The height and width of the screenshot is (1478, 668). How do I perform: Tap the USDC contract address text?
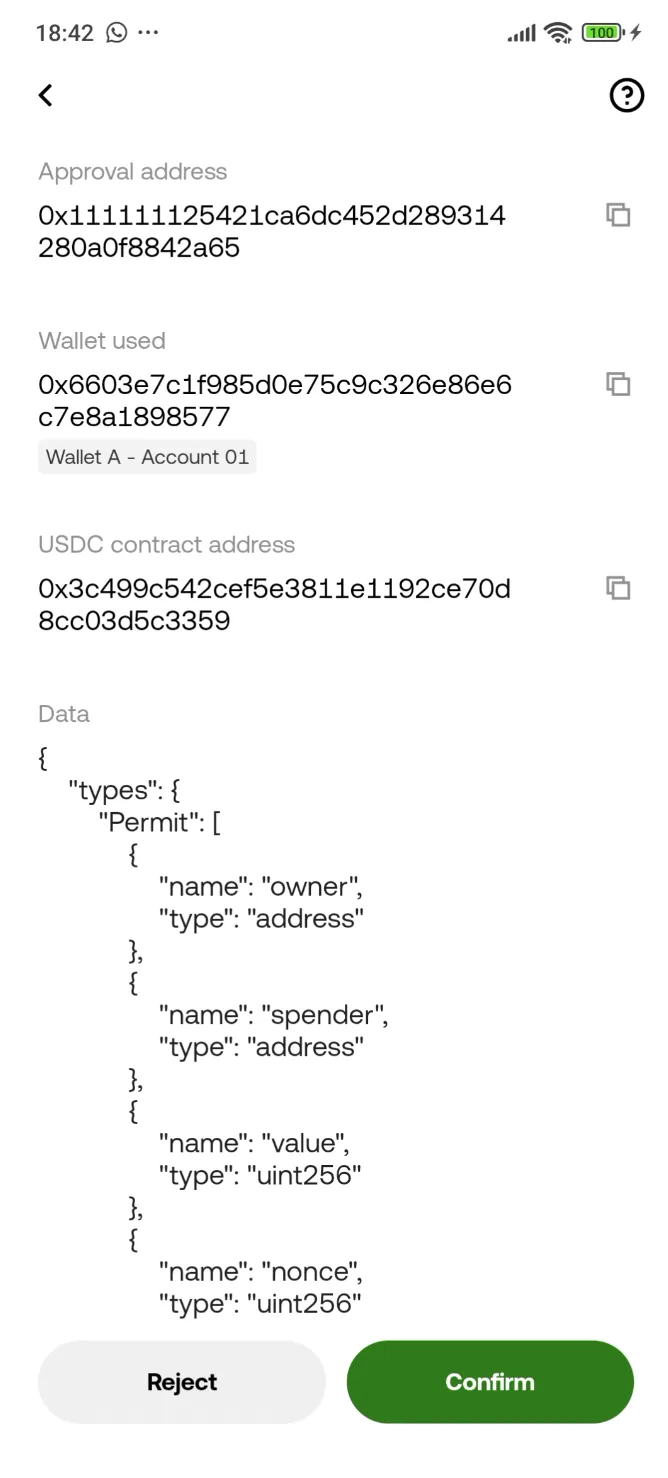(x=274, y=604)
